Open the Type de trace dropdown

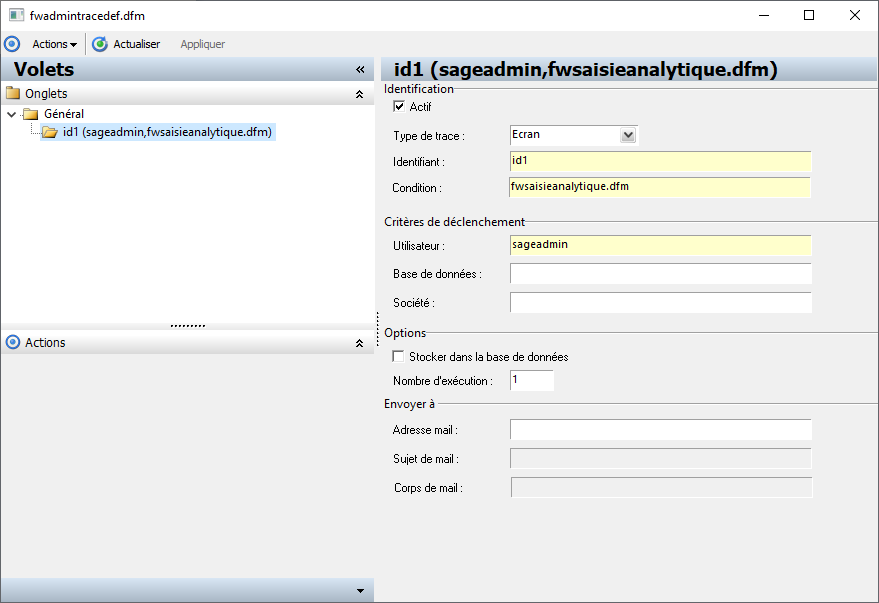[x=628, y=135]
